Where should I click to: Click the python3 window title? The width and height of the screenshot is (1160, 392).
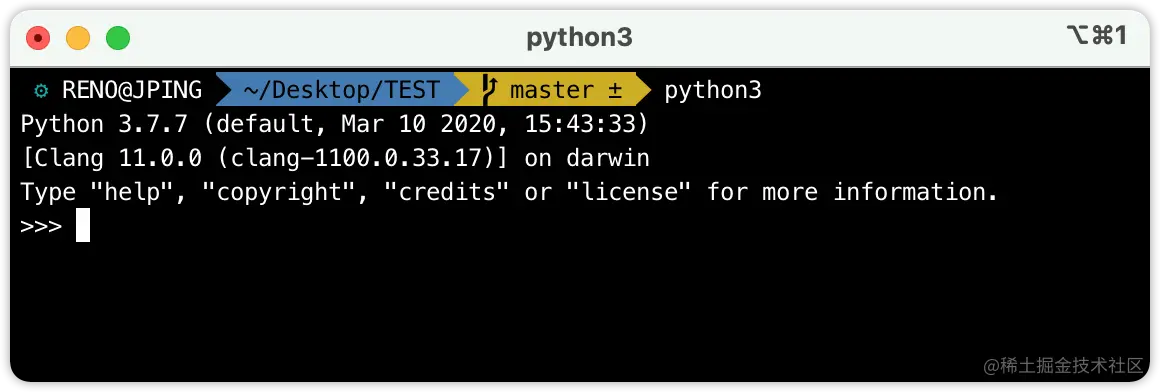click(x=579, y=38)
